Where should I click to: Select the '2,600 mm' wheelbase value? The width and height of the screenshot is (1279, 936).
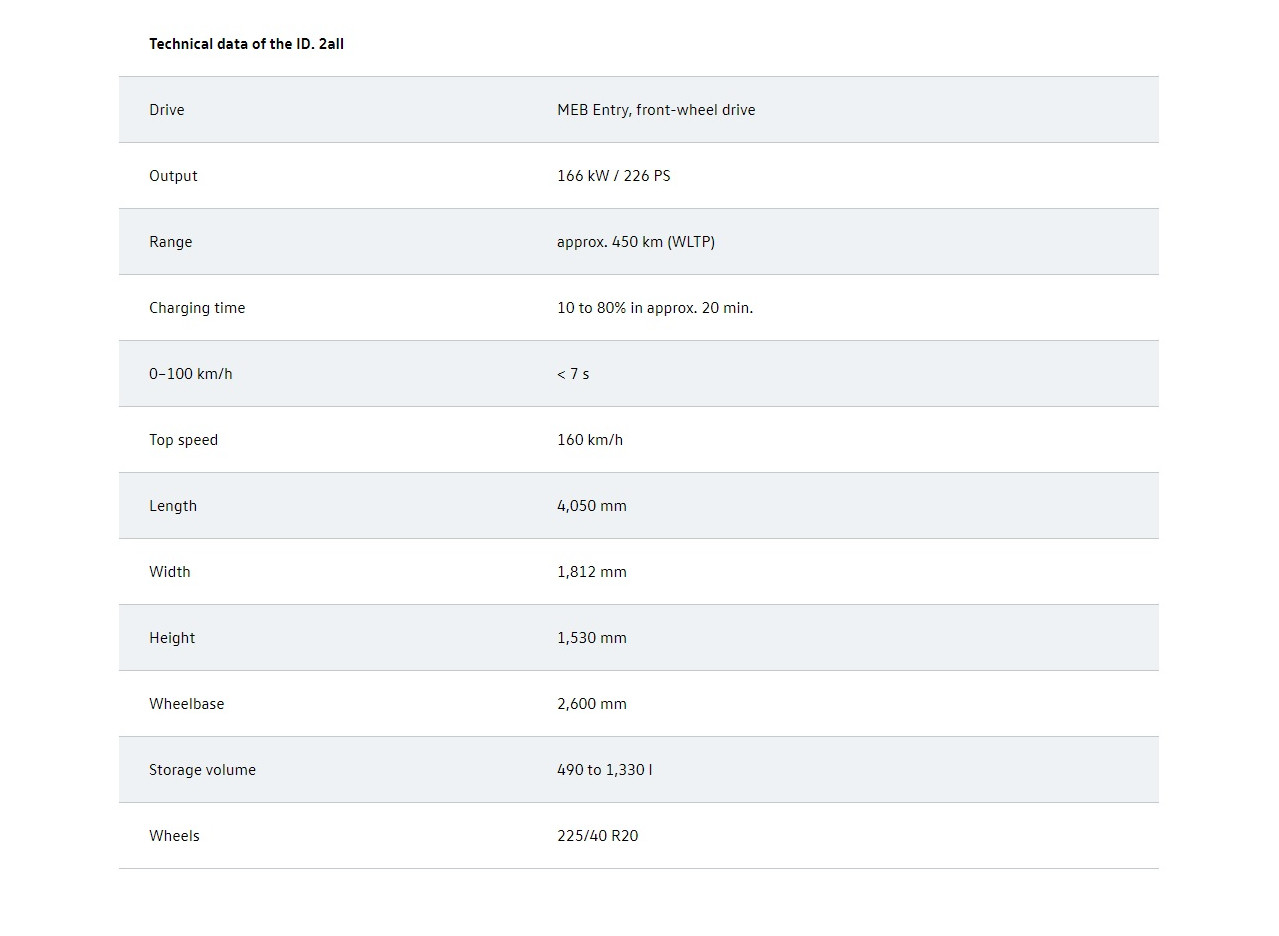[592, 704]
